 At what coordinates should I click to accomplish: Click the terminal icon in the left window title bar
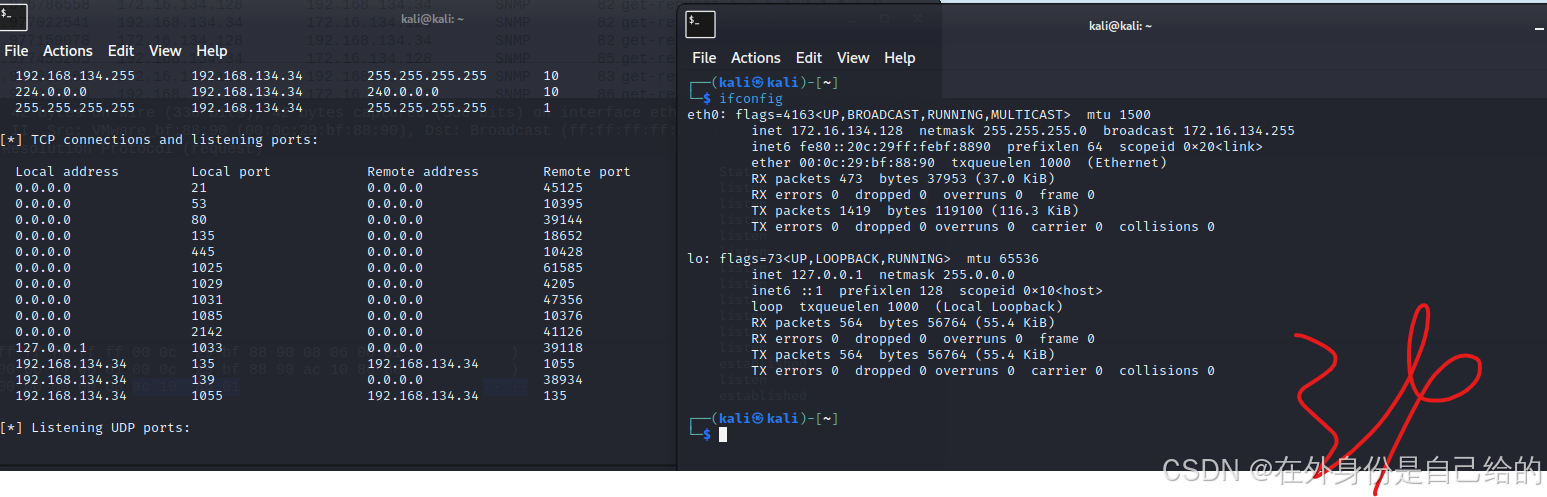pos(14,16)
